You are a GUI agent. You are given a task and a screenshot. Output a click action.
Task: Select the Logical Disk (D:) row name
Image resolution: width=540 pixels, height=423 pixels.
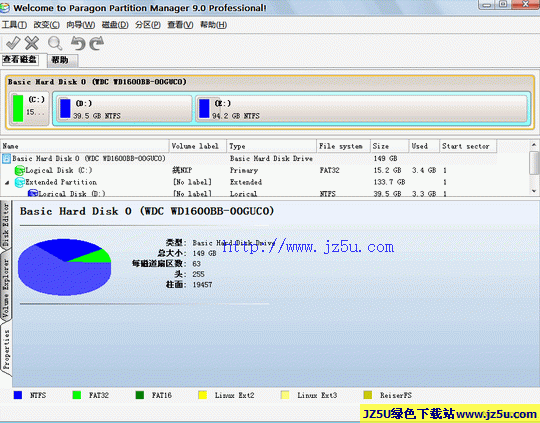(72, 194)
